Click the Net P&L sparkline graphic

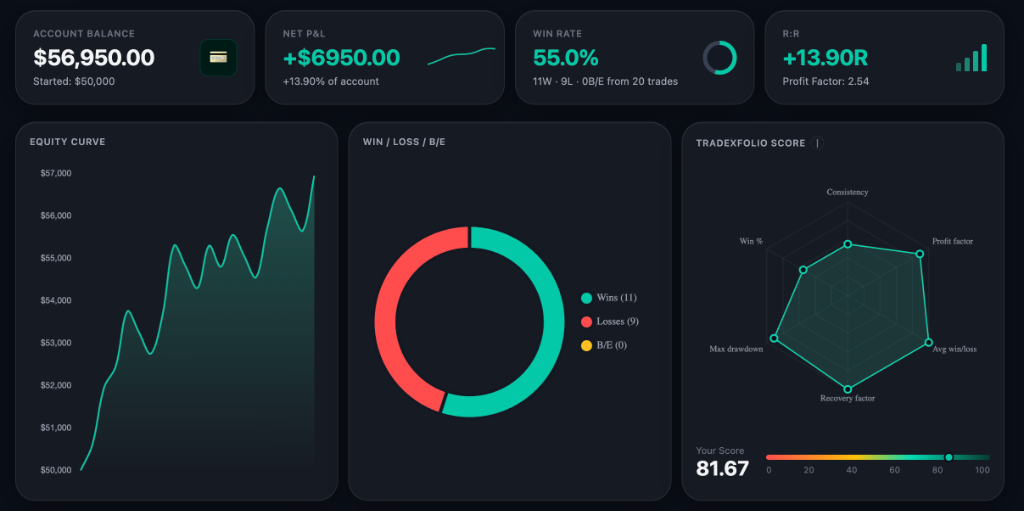tap(462, 56)
